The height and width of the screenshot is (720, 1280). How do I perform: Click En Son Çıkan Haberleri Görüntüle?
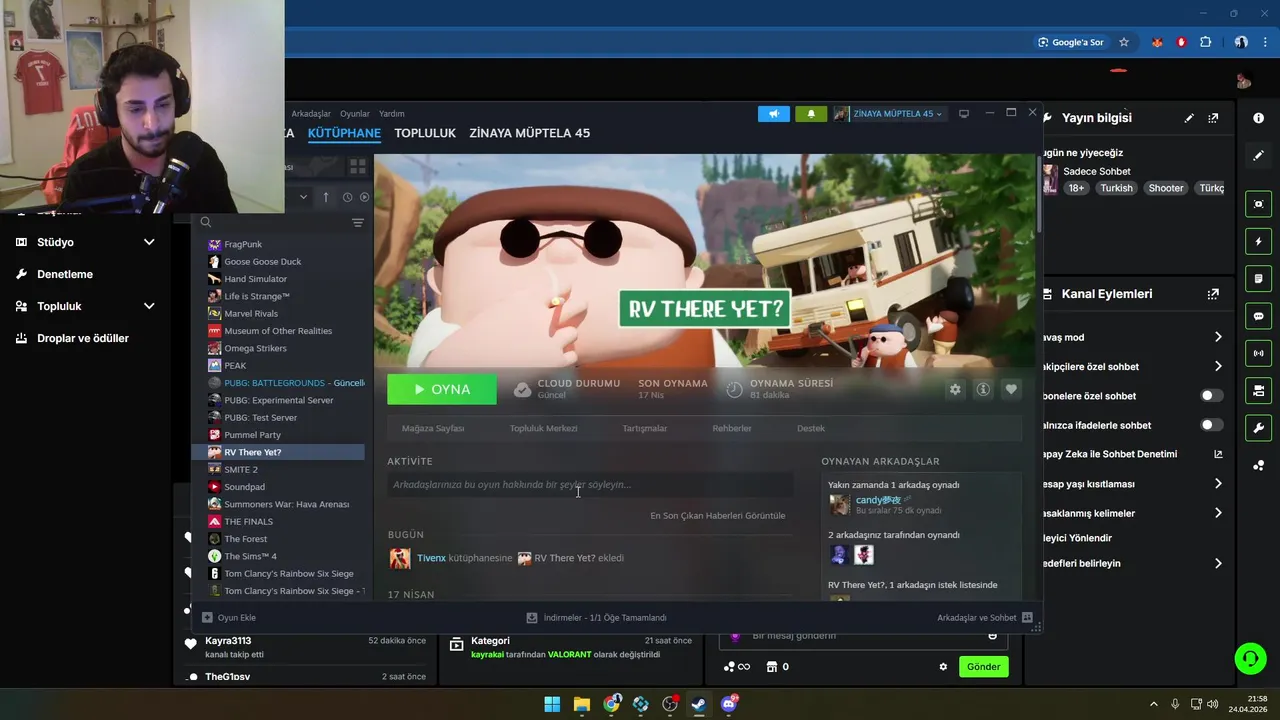(x=718, y=516)
